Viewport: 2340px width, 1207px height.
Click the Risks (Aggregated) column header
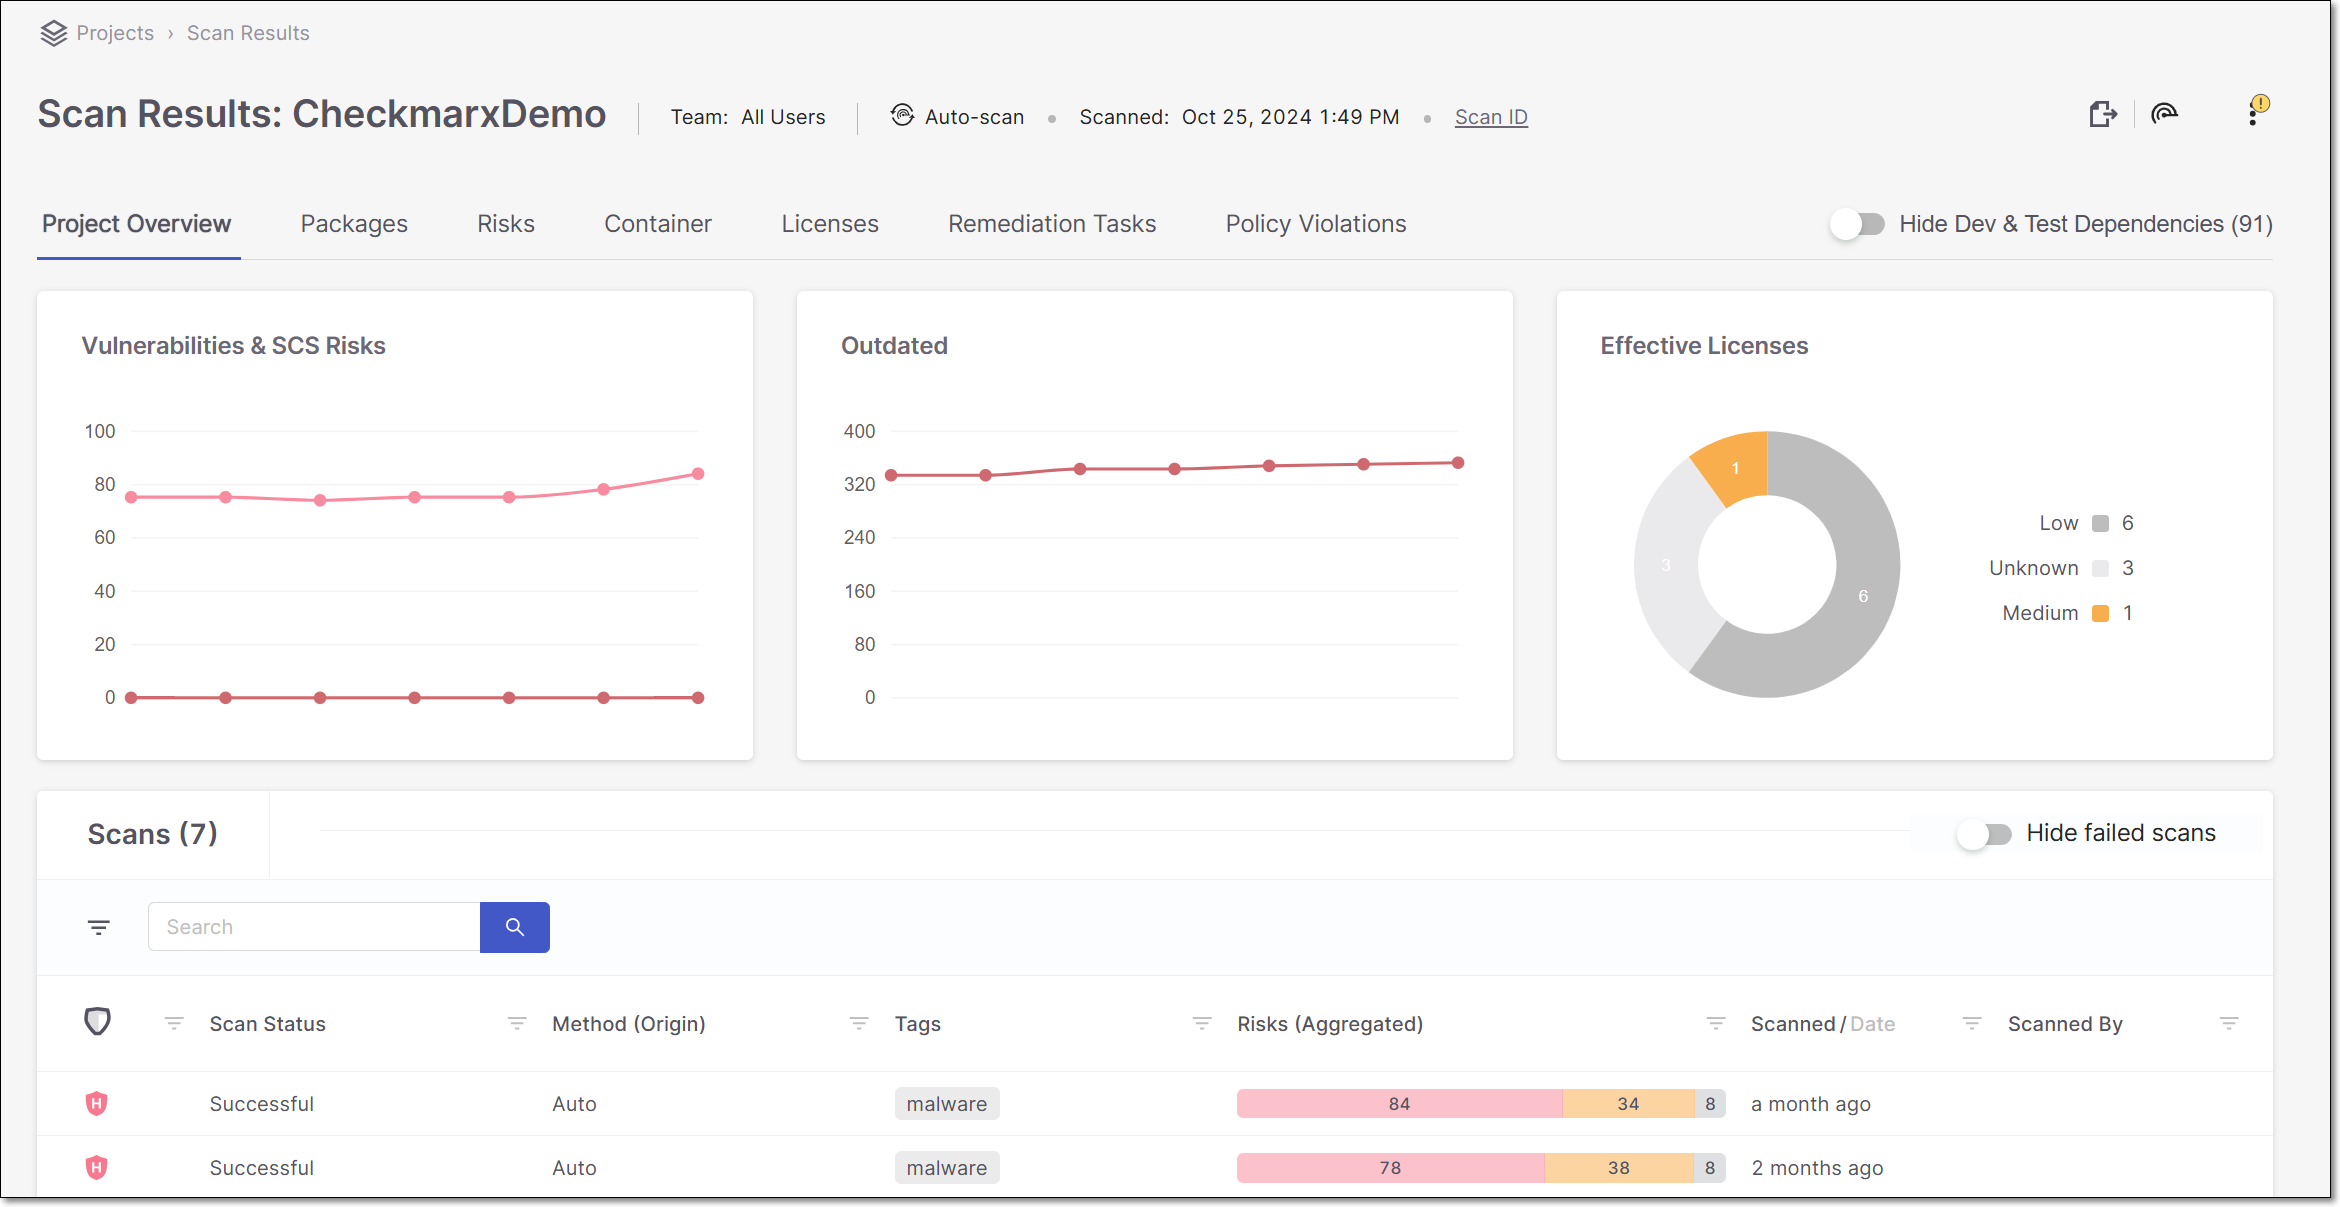click(1330, 1024)
